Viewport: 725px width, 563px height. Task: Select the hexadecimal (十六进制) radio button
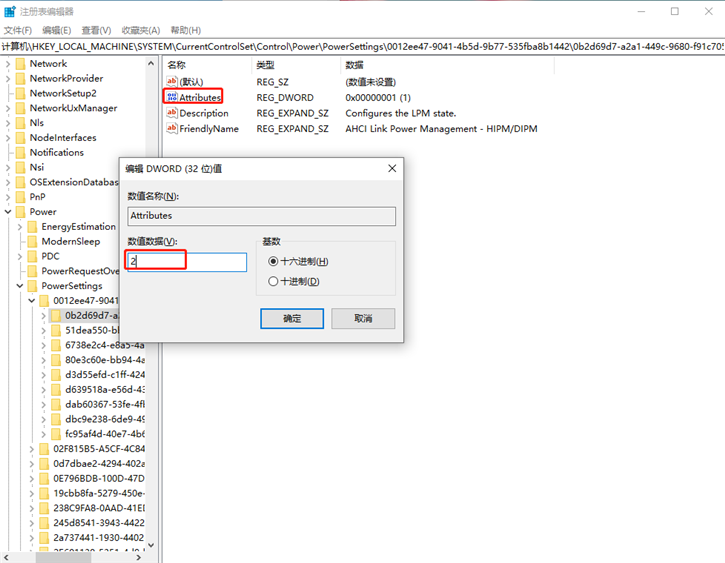pos(274,262)
